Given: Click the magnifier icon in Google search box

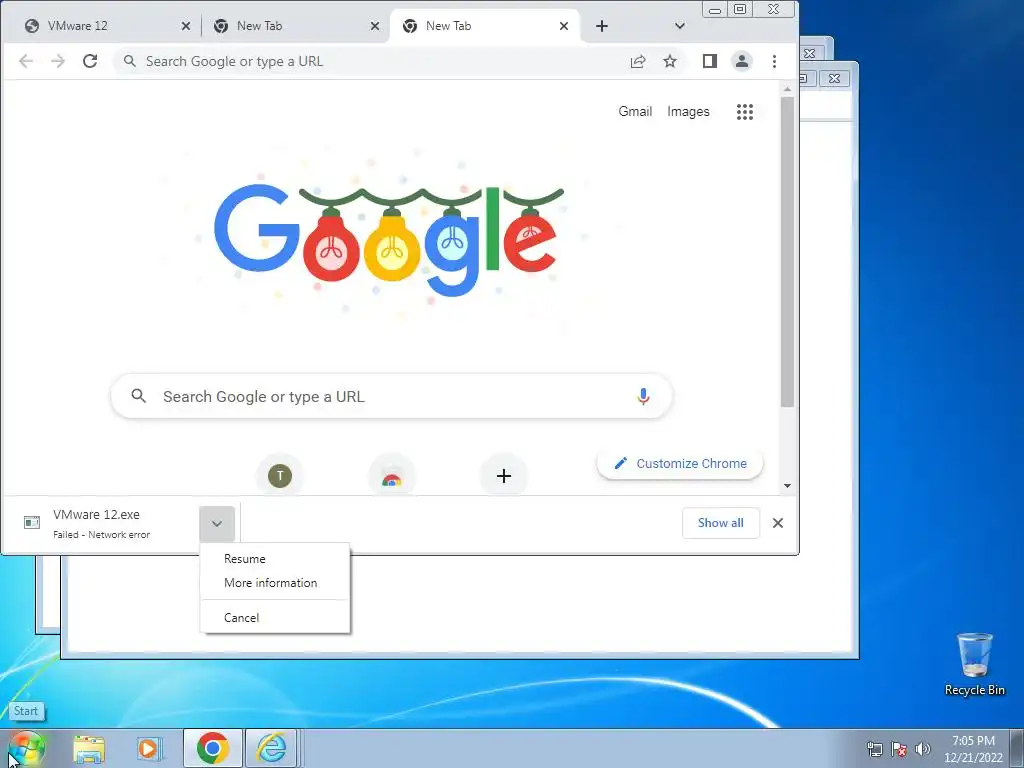Looking at the screenshot, I should click(138, 396).
